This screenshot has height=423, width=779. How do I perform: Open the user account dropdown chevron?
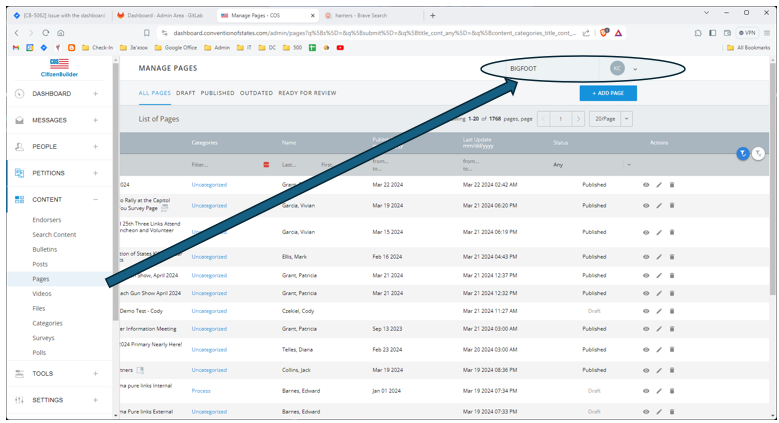pyautogui.click(x=636, y=69)
